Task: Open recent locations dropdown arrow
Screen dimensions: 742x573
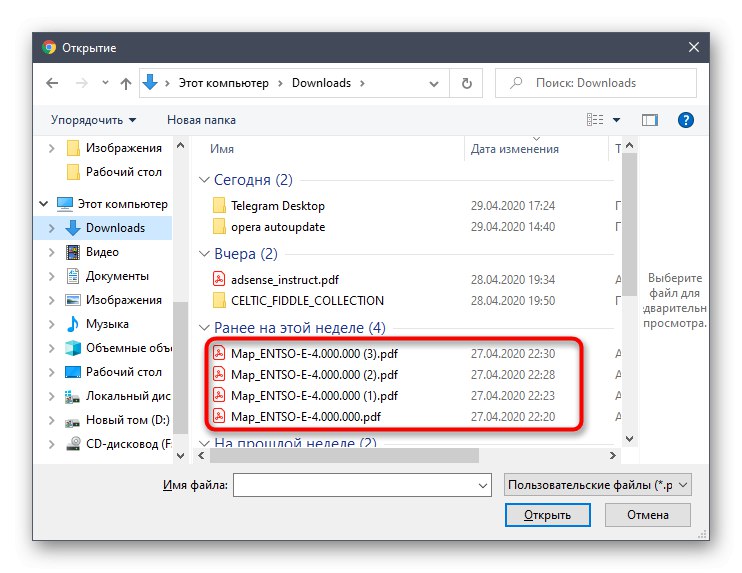Action: [x=105, y=83]
